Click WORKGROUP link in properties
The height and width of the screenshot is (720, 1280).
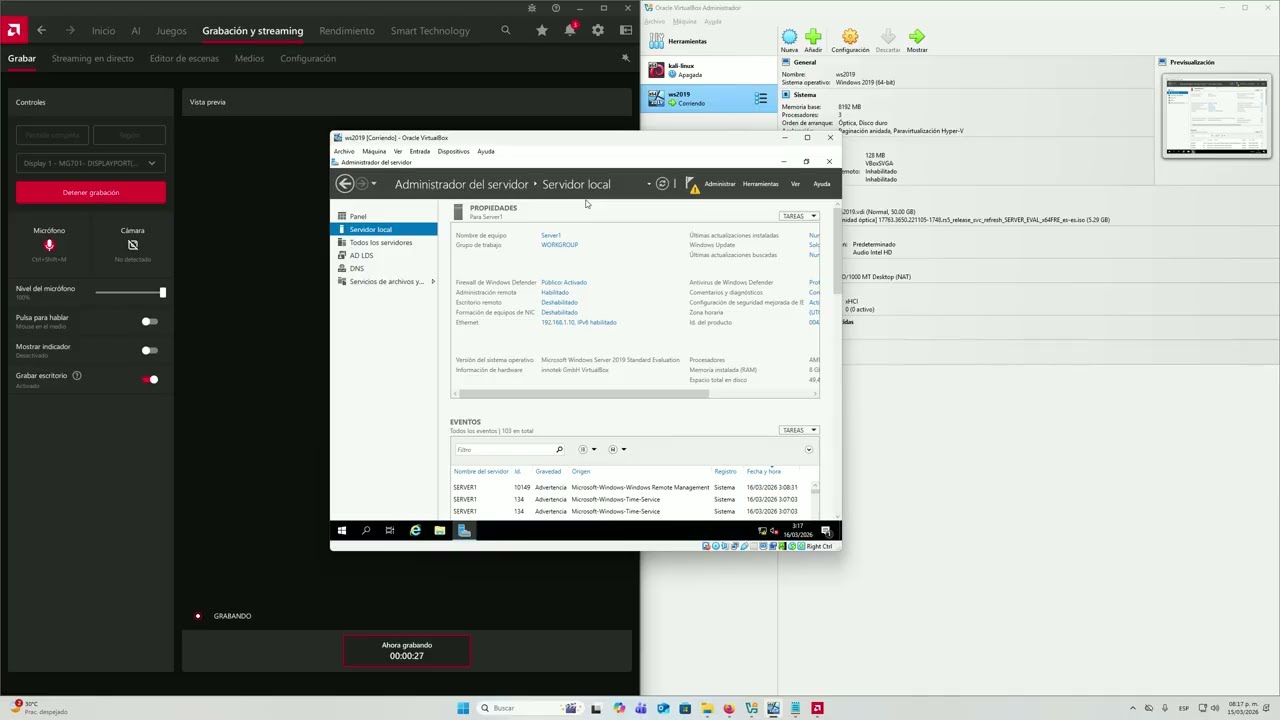(x=559, y=245)
